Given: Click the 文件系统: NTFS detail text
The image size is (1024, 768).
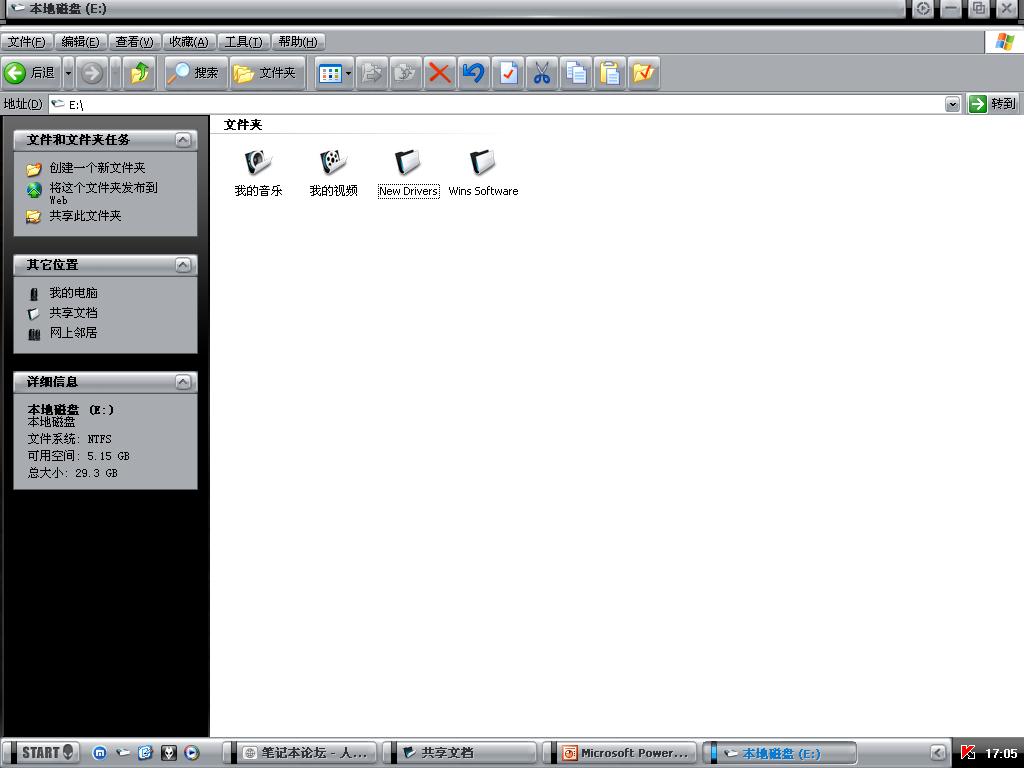Looking at the screenshot, I should 70,439.
